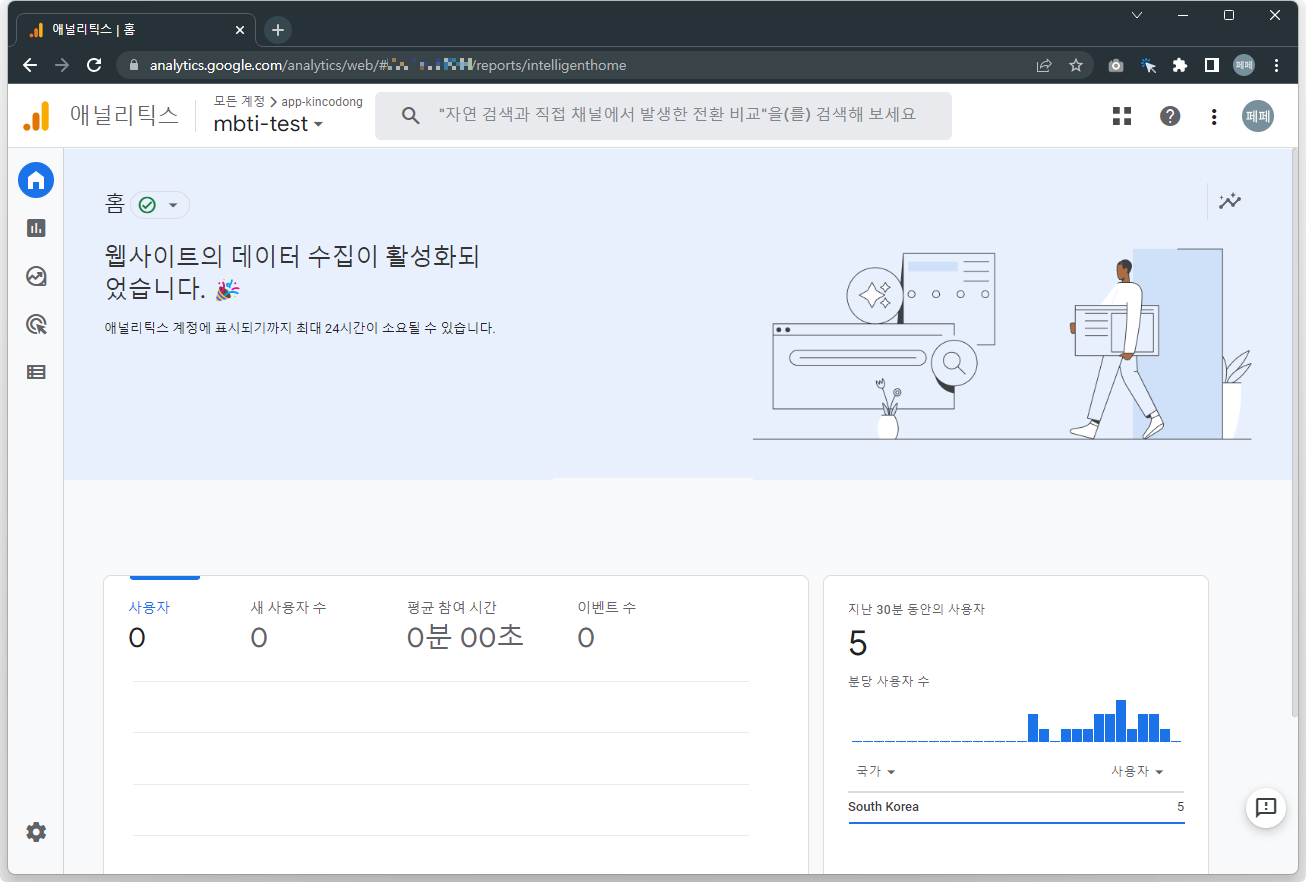Image resolution: width=1306 pixels, height=882 pixels.
Task: Open the mbti-test property selector
Action: (x=266, y=124)
